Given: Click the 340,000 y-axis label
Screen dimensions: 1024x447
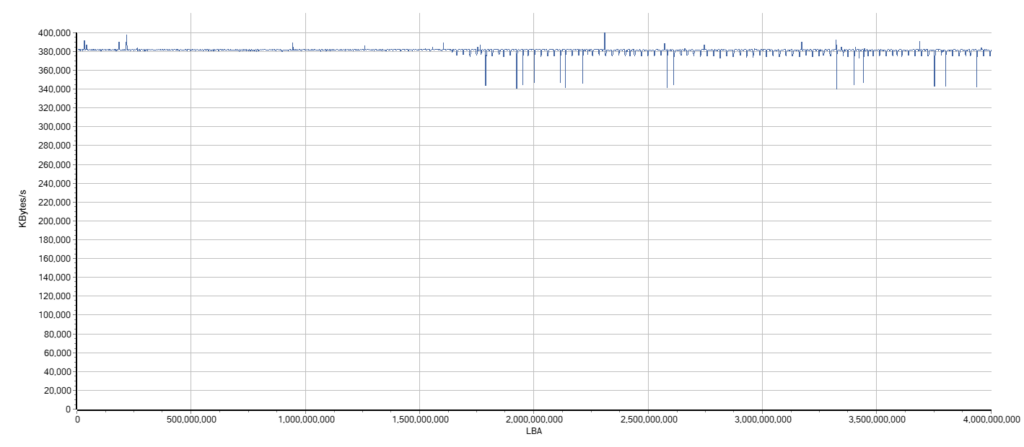Looking at the screenshot, I should pos(56,90).
